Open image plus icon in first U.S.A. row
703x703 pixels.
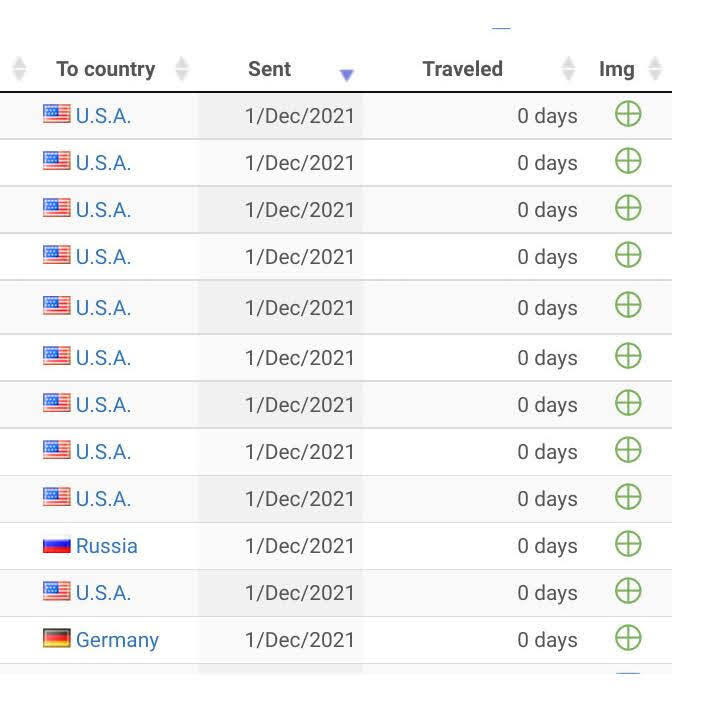tap(628, 114)
